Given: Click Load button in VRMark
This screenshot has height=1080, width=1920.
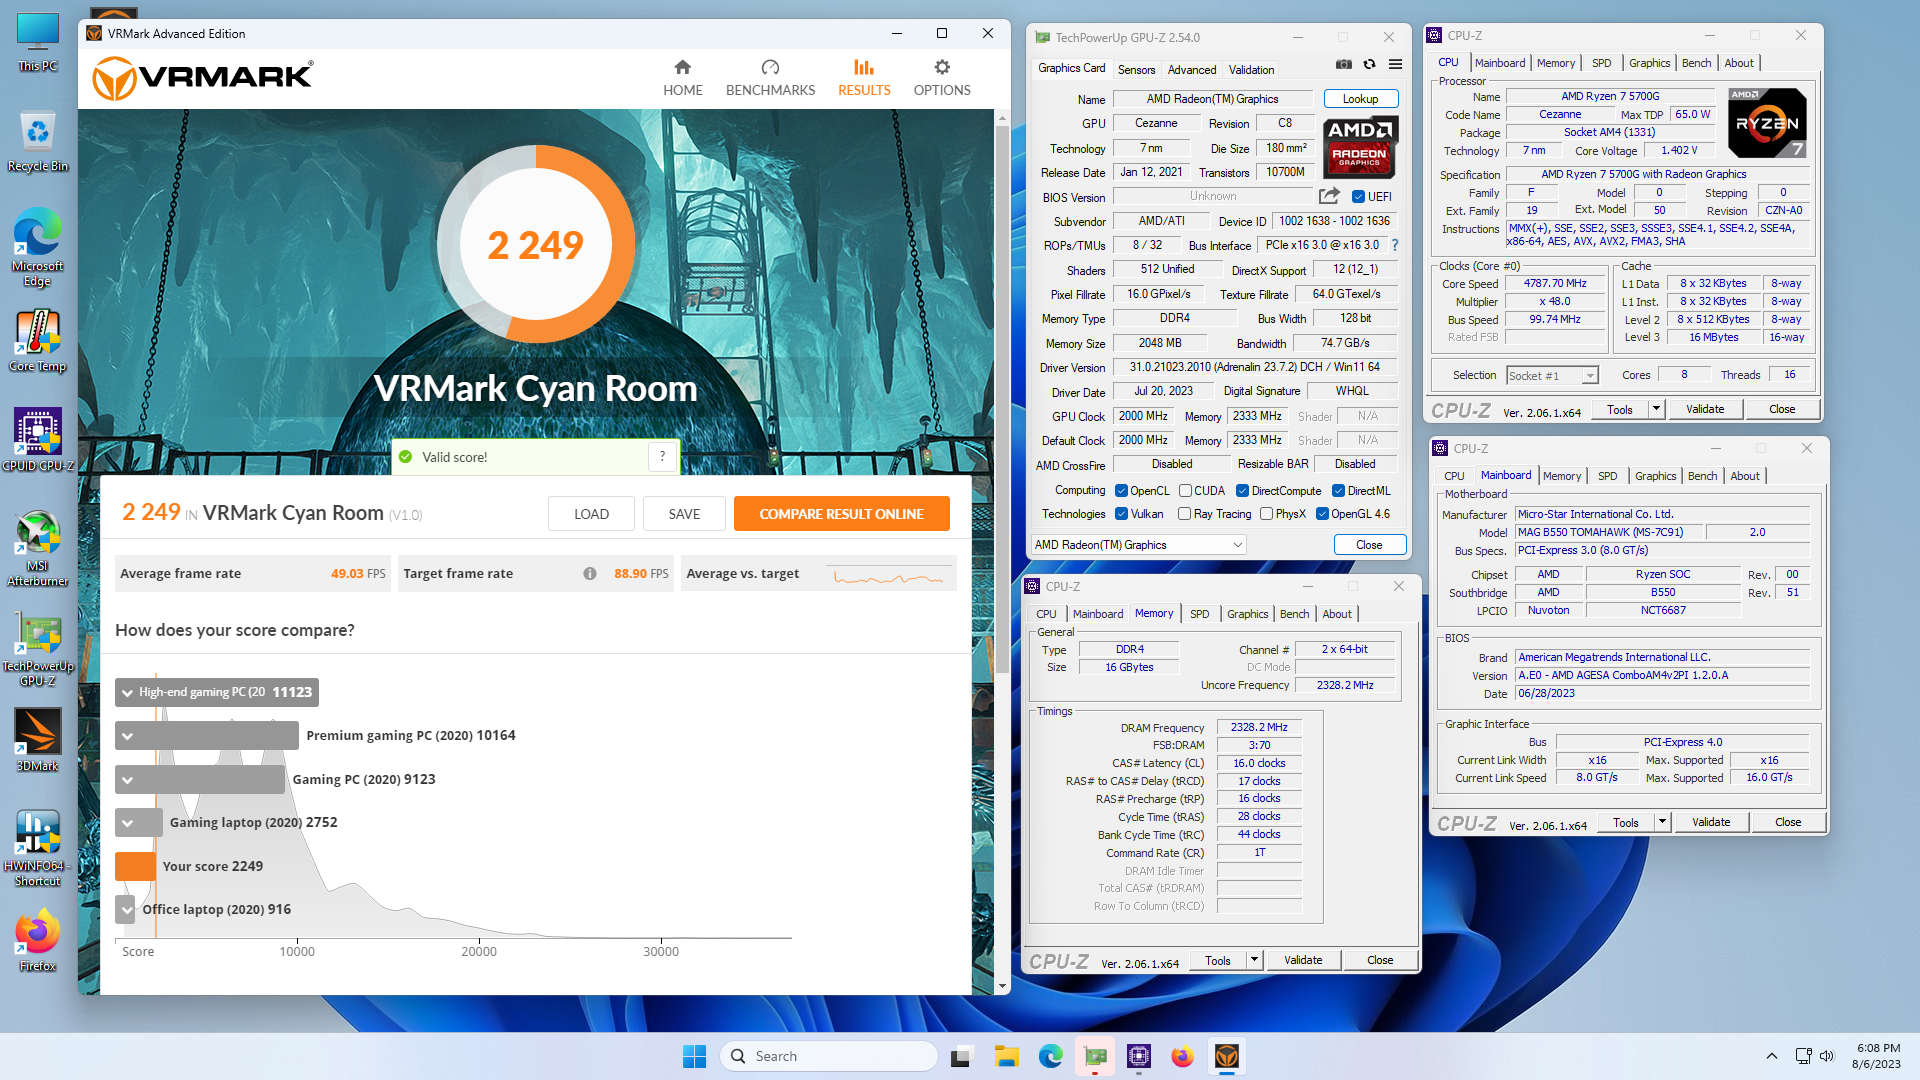Looking at the screenshot, I should point(591,514).
